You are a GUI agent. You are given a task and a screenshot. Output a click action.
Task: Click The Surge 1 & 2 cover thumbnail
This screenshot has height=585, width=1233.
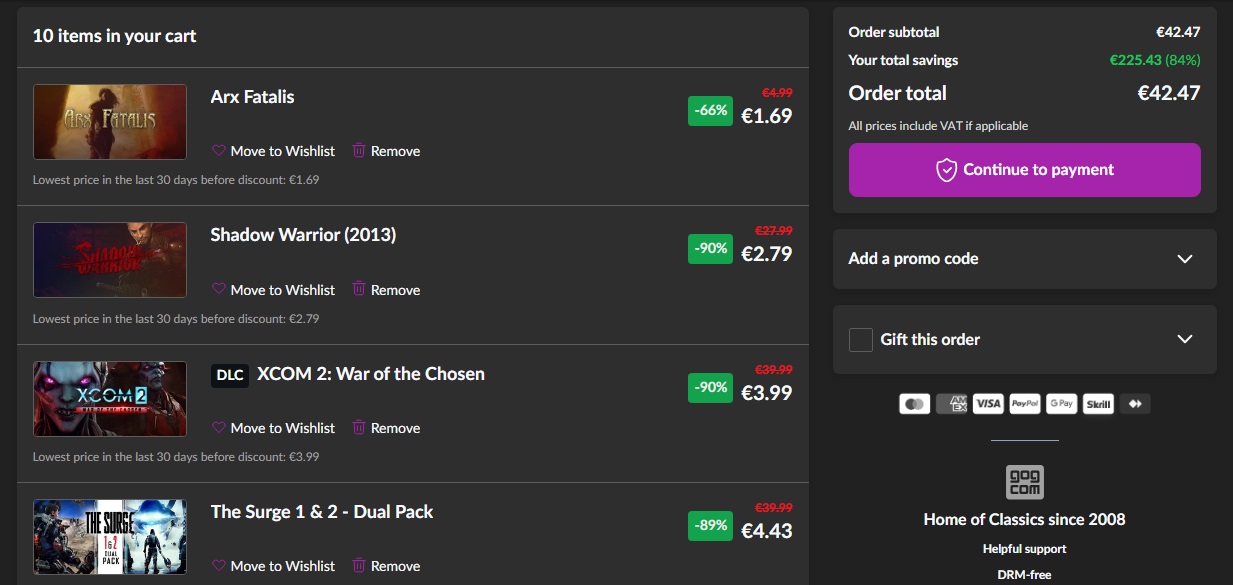[110, 537]
